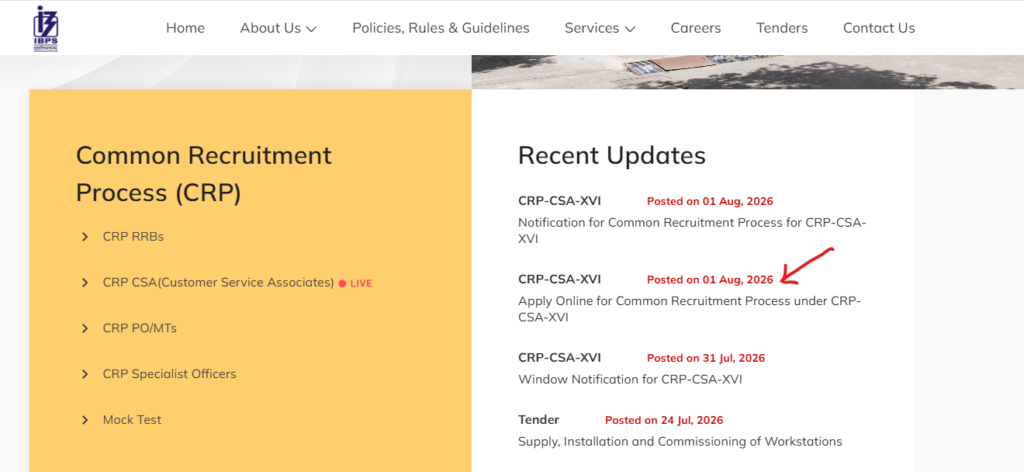Open the CRP Specialist Officers link
Image resolution: width=1024 pixels, height=472 pixels.
(x=169, y=374)
